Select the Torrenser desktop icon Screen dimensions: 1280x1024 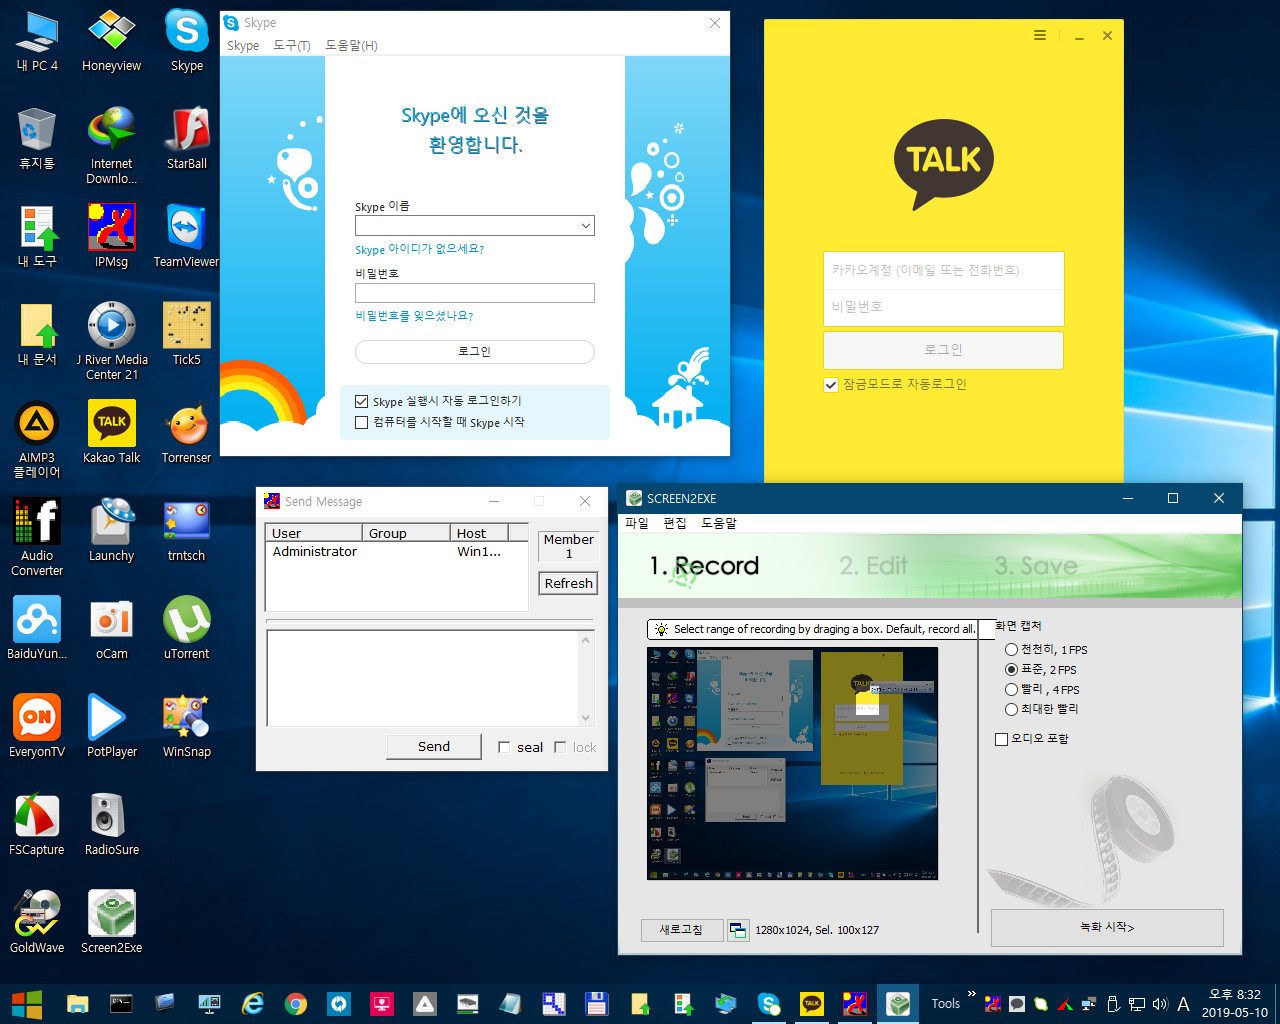[187, 432]
